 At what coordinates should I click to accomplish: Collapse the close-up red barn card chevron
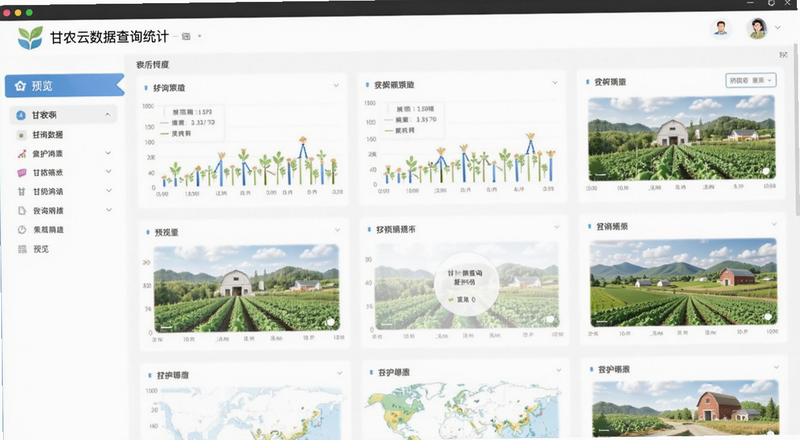776,367
